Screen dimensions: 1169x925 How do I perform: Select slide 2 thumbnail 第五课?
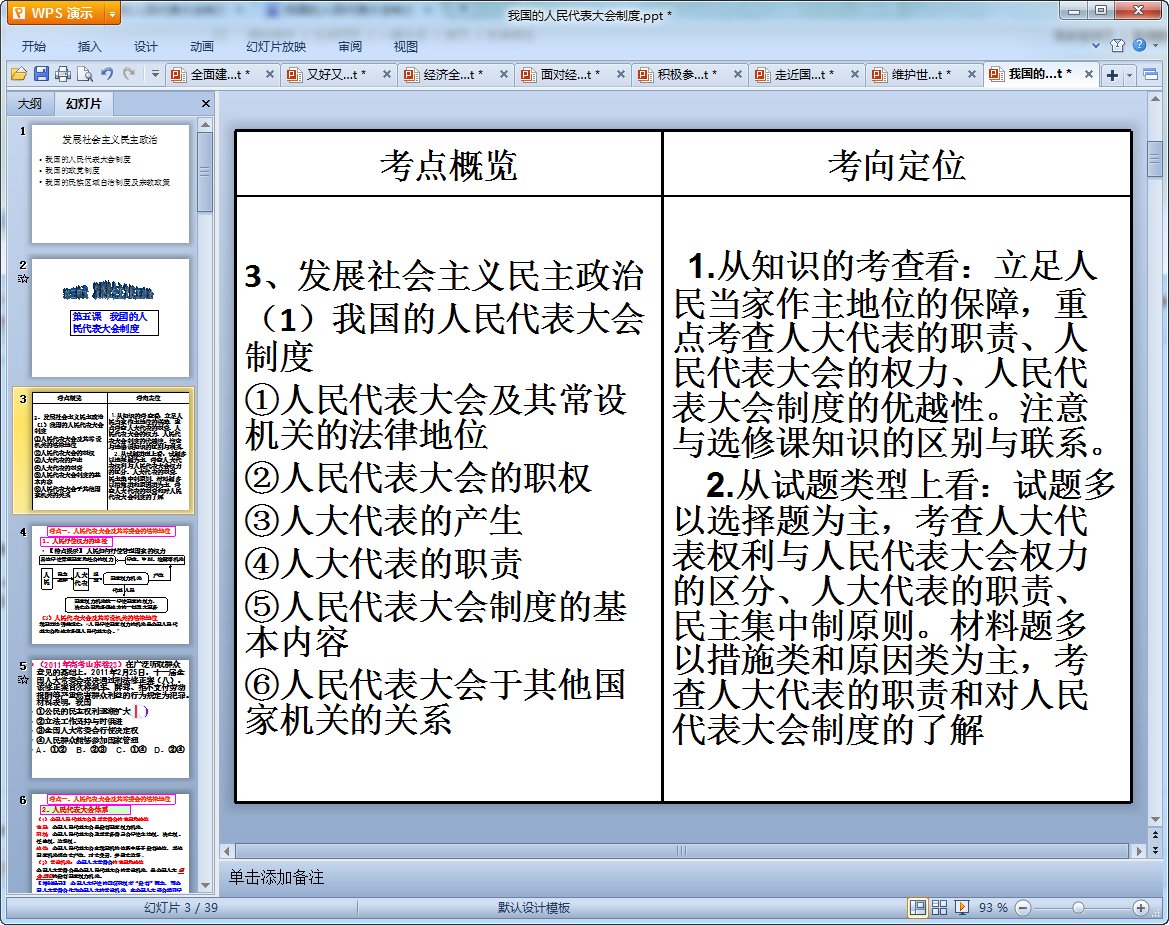coord(110,318)
